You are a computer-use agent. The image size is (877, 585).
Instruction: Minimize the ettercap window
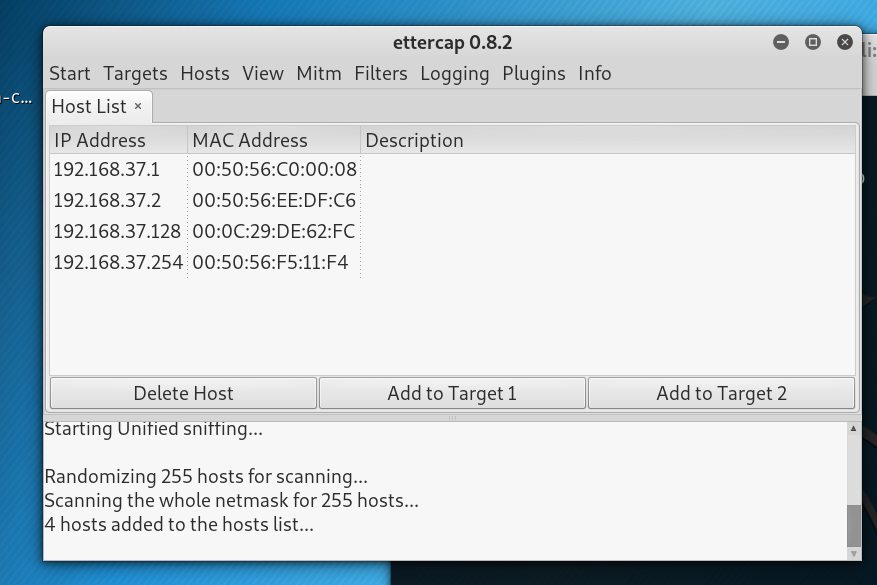point(781,42)
